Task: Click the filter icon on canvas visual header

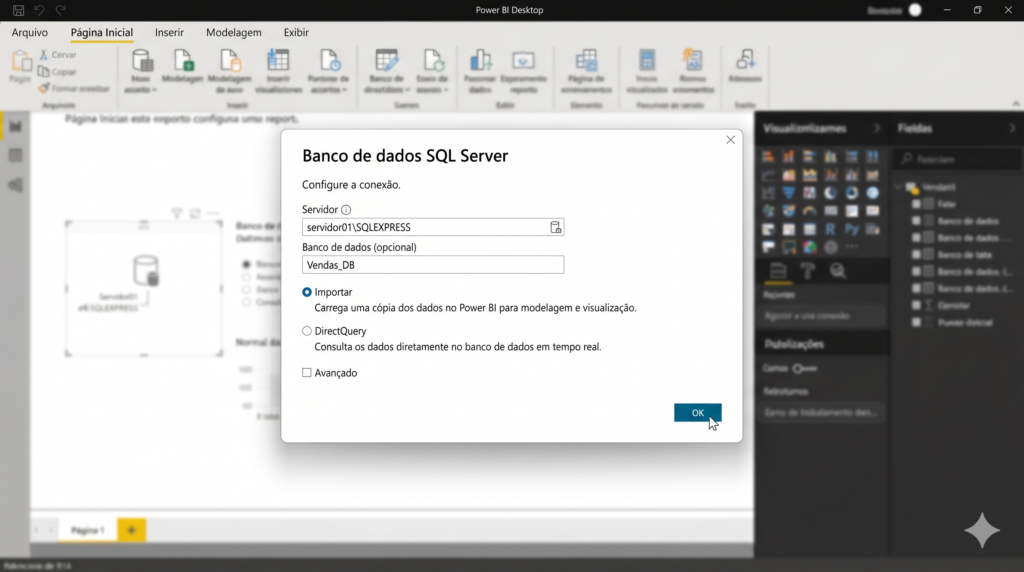Action: pyautogui.click(x=176, y=214)
